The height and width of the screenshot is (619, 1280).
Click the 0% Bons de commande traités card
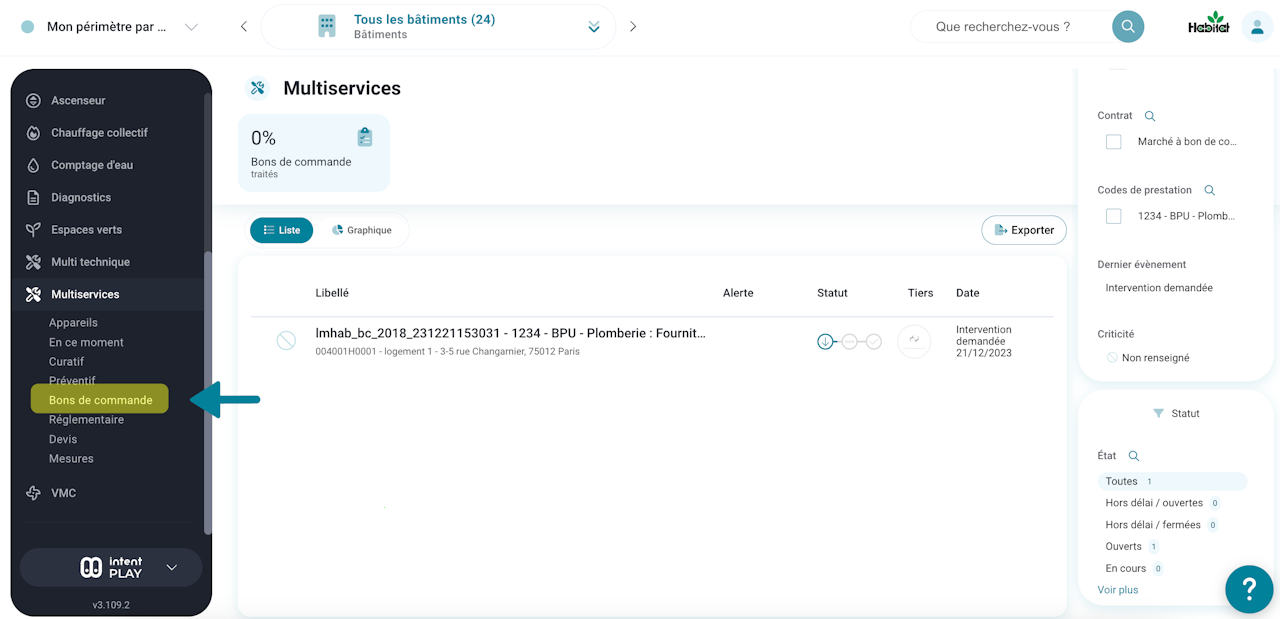pyautogui.click(x=314, y=153)
